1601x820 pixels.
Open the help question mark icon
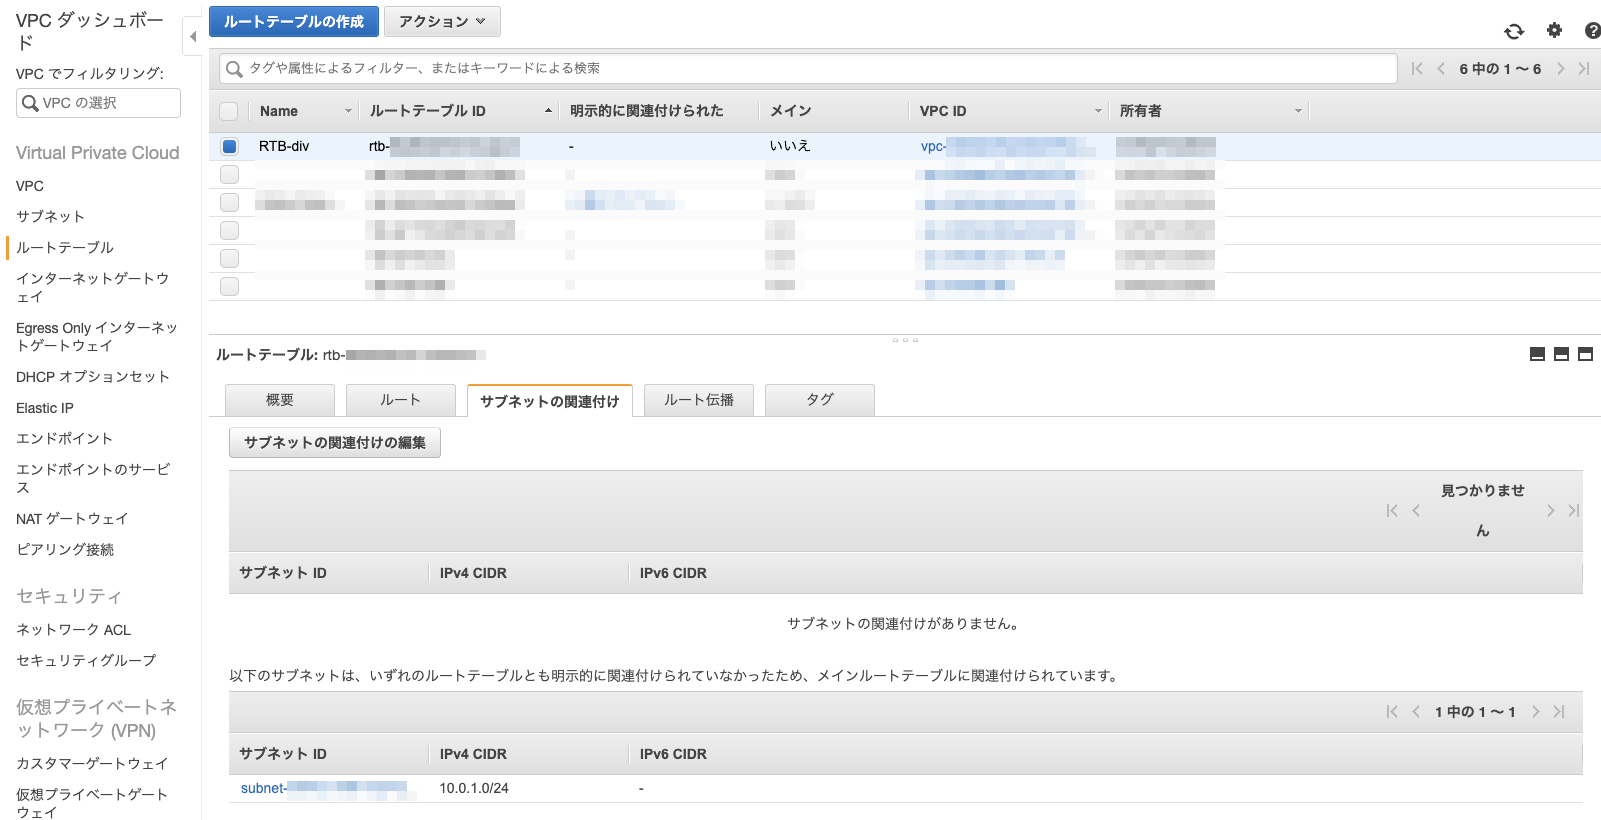coord(1592,31)
